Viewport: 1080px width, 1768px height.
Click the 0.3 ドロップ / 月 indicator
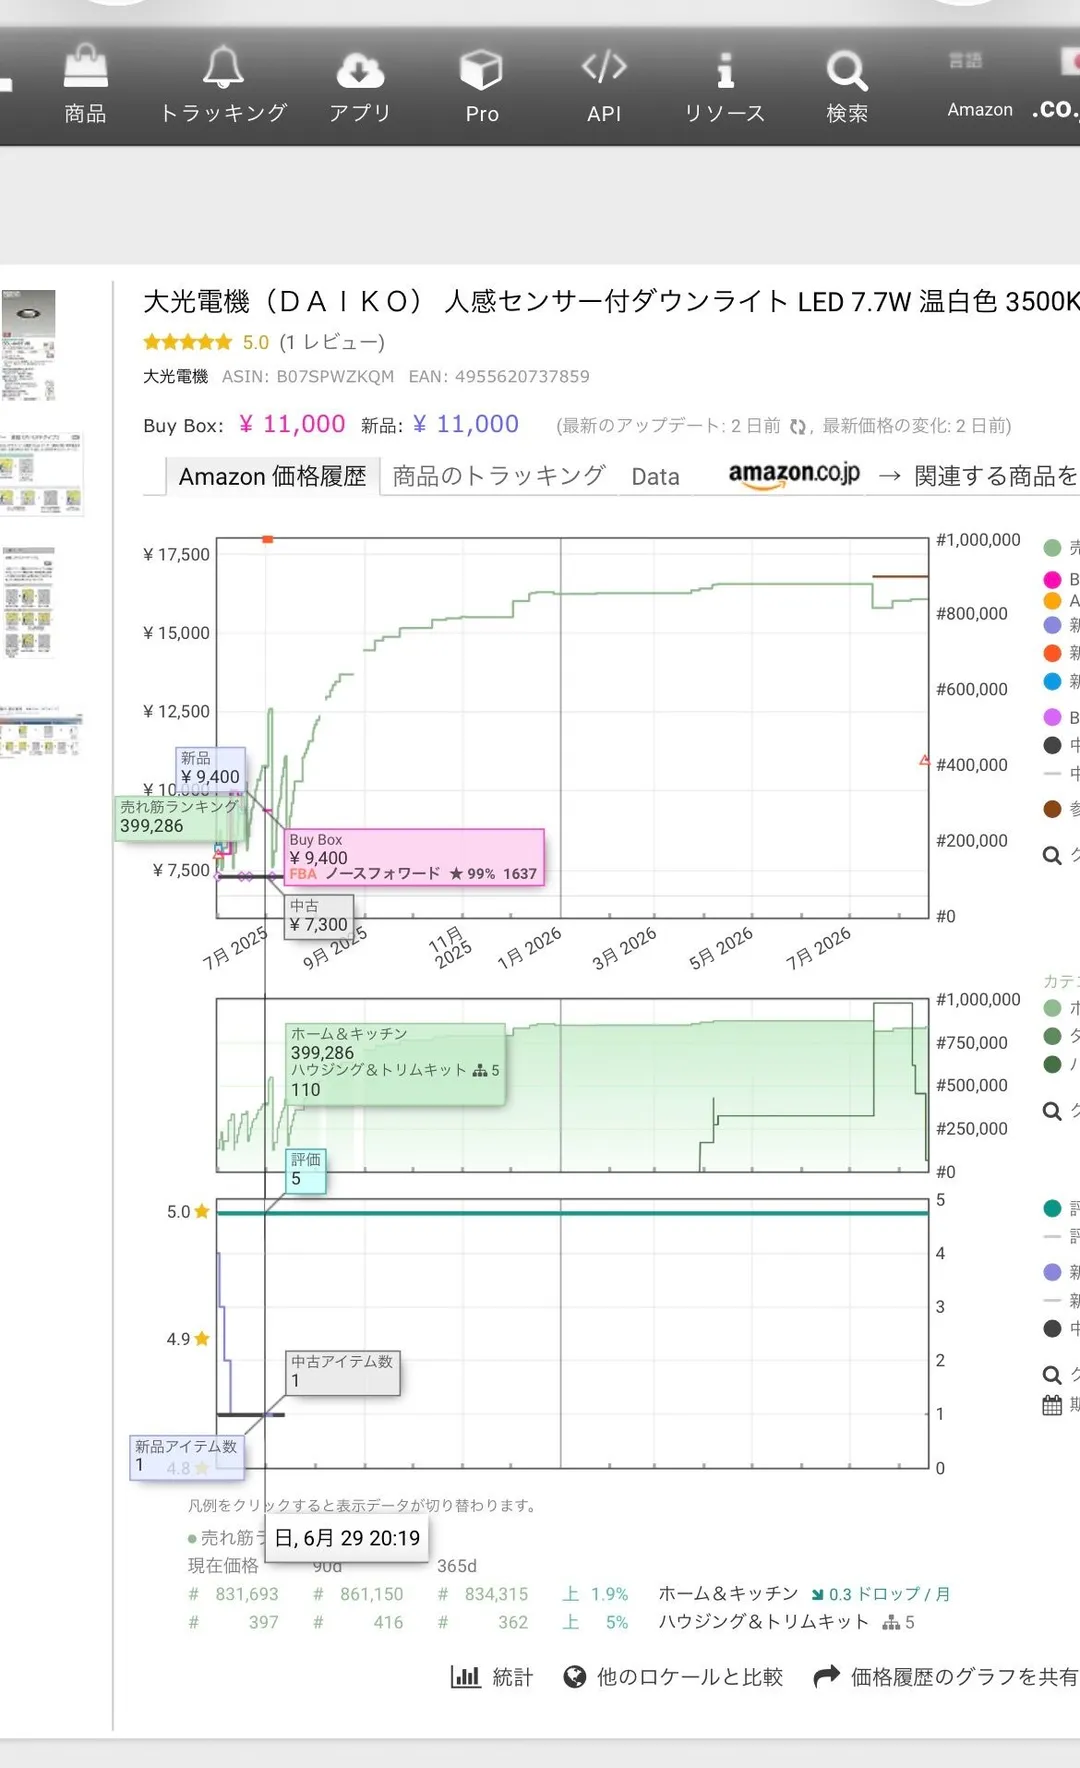click(881, 1594)
